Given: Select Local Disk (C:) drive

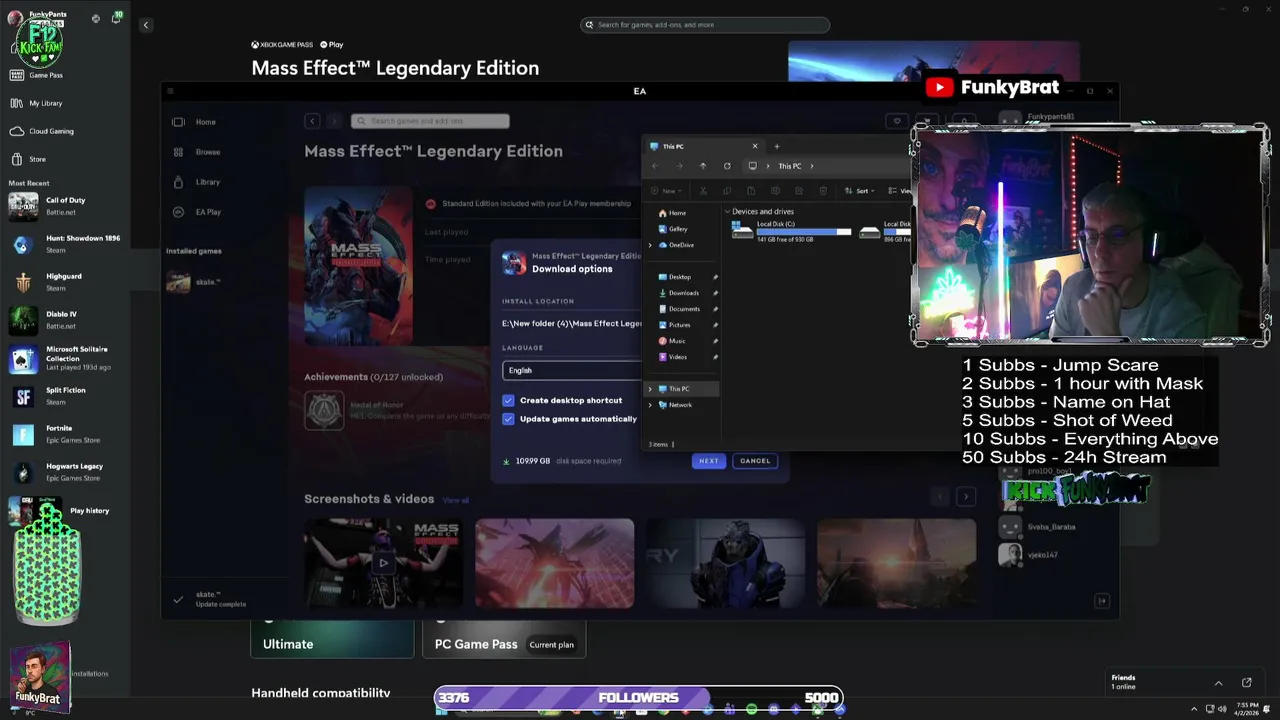Looking at the screenshot, I should [x=792, y=231].
